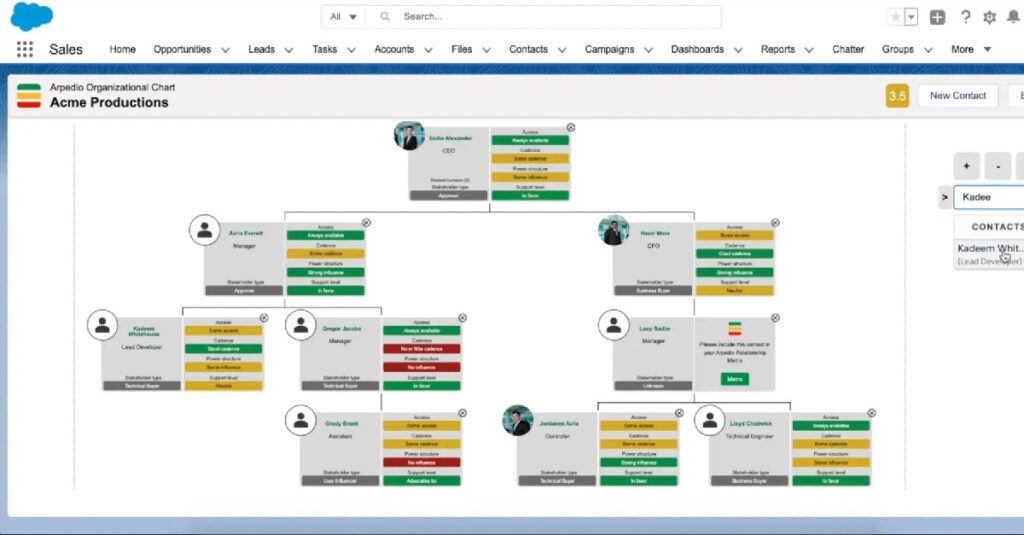Click the magnifier icon in search bar
The image size is (1024, 535).
tap(385, 16)
